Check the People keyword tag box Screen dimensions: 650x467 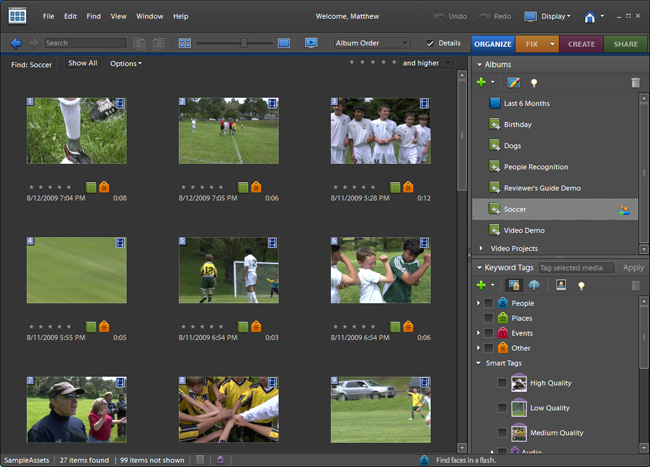(488, 303)
